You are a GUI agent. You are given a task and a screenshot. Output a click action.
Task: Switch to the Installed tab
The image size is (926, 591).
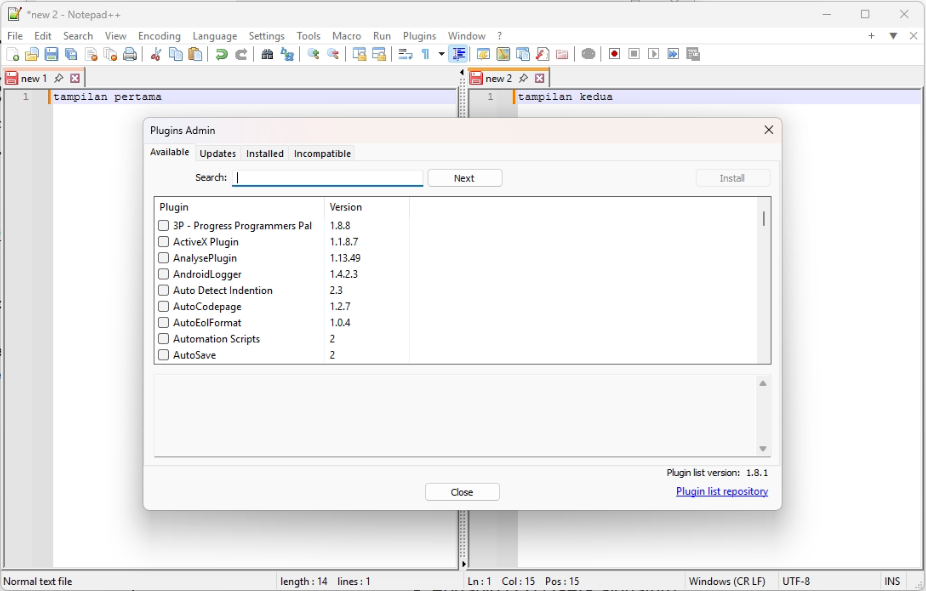point(265,154)
